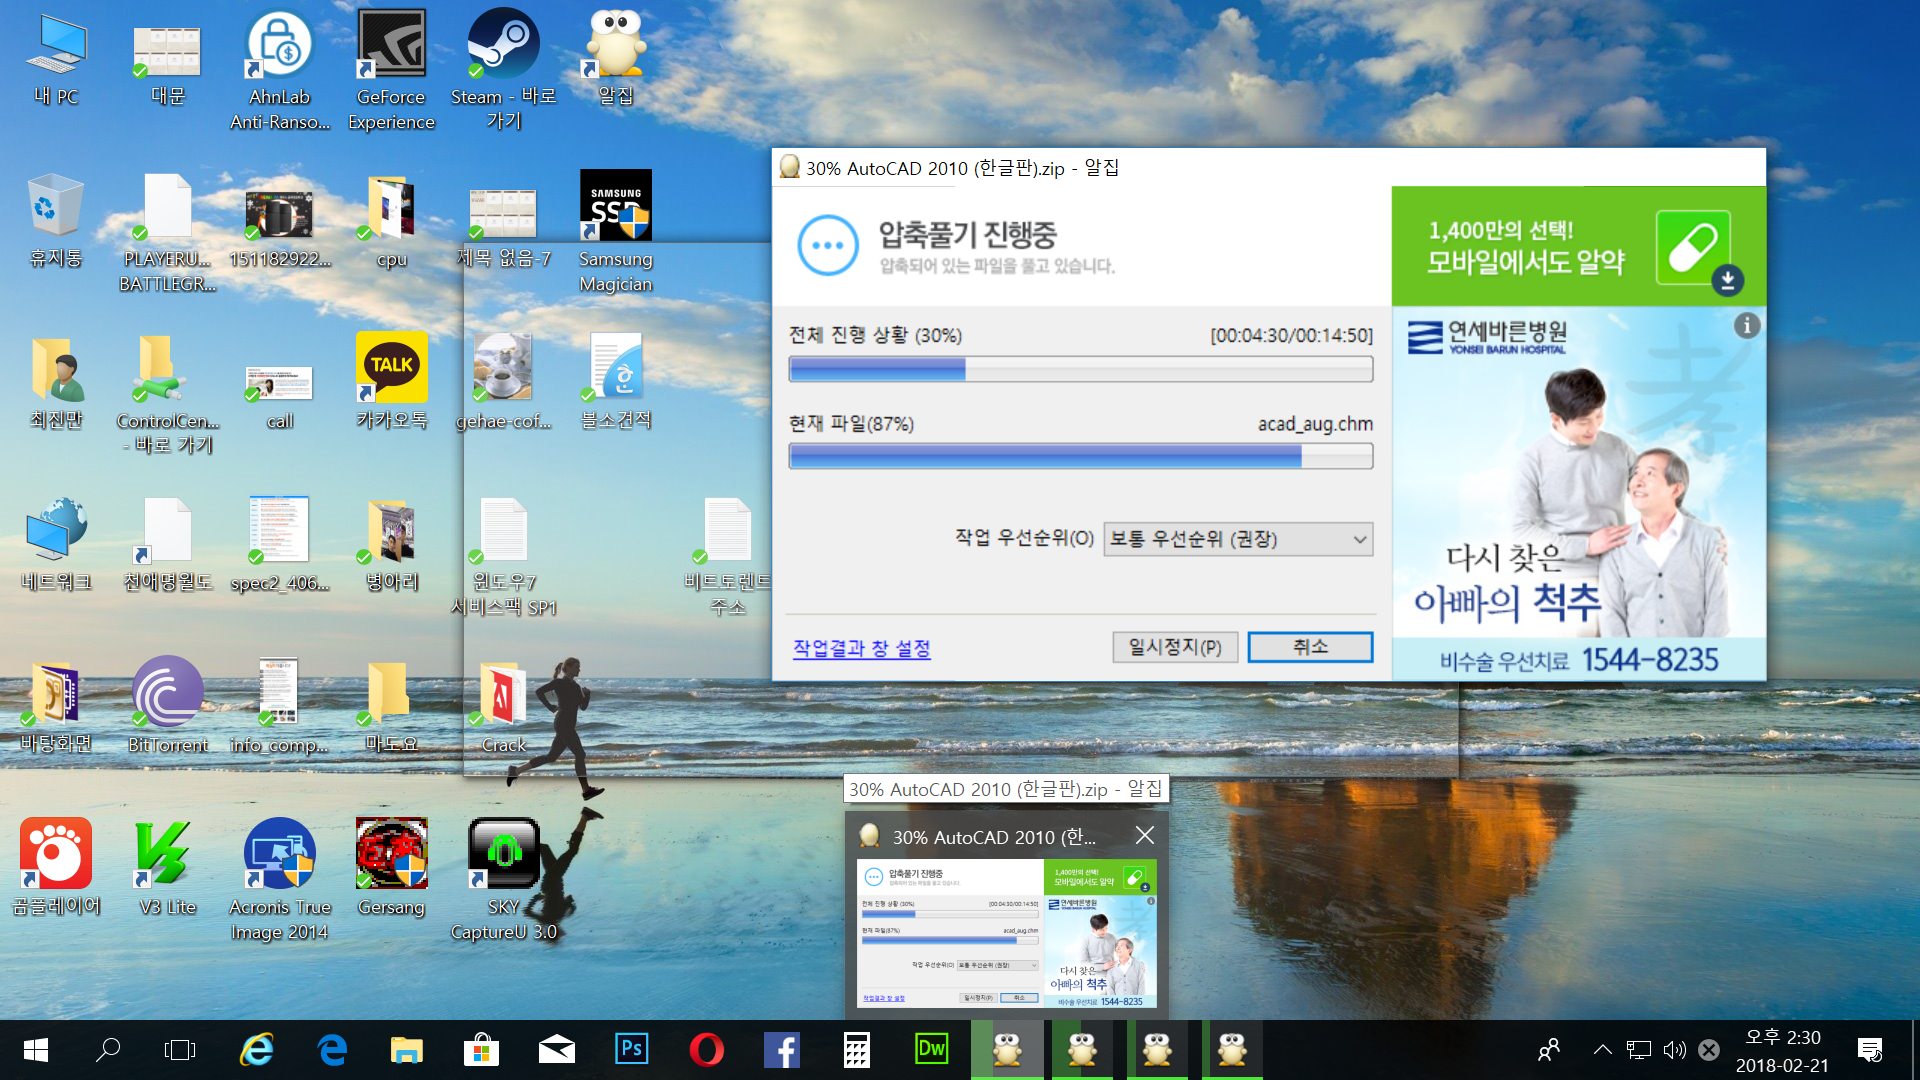This screenshot has height=1080, width=1920.
Task: Open the 배탕화면 archive icon
Action: (56, 707)
